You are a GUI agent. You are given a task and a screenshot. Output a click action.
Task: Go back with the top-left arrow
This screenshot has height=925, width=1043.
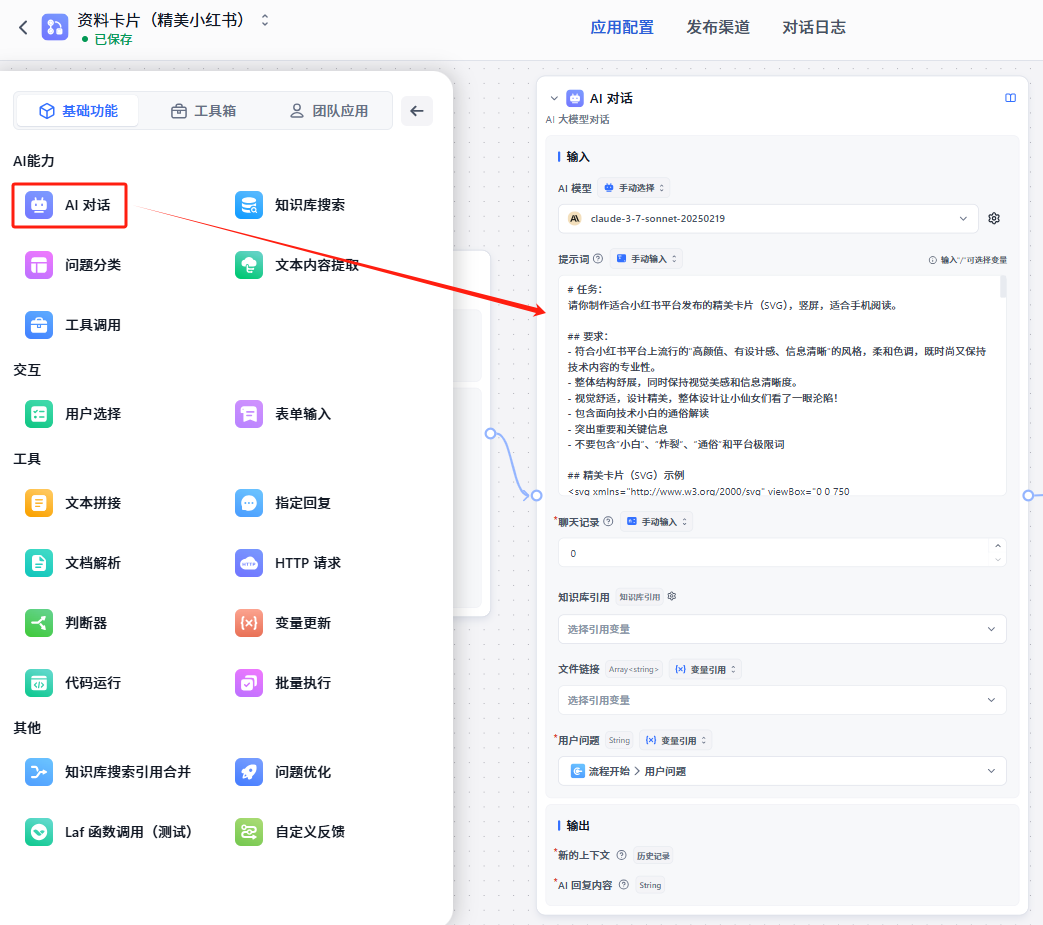(23, 28)
